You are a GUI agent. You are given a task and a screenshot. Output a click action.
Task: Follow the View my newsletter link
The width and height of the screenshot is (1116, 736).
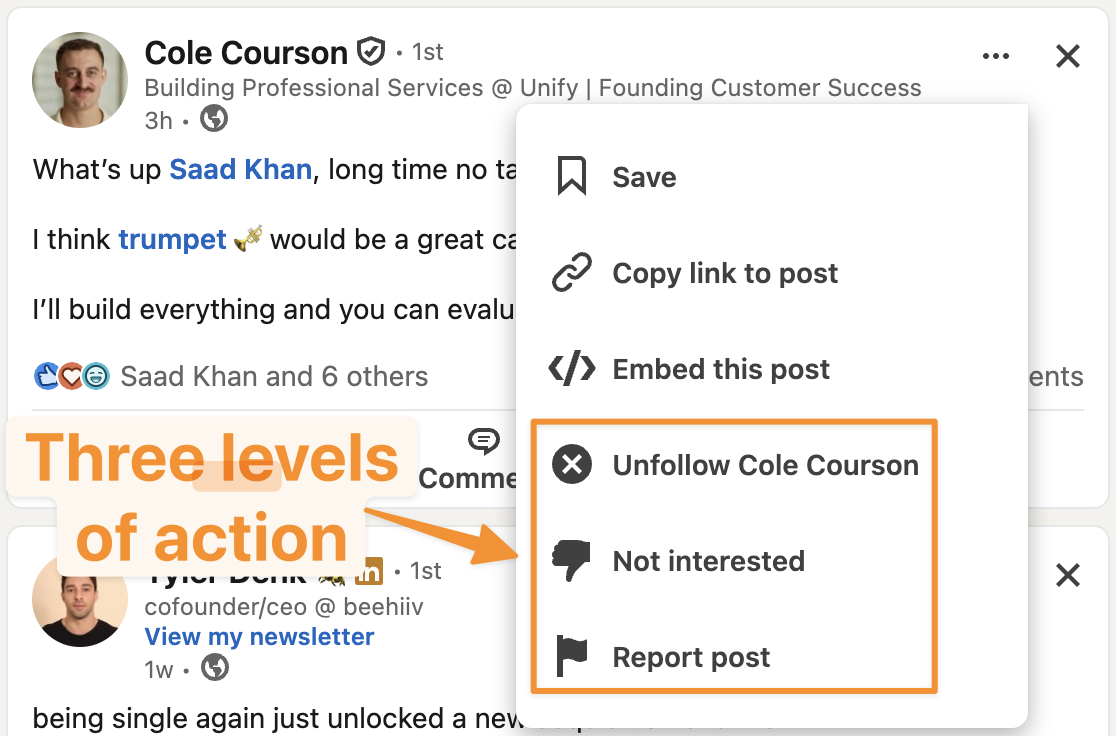[259, 637]
